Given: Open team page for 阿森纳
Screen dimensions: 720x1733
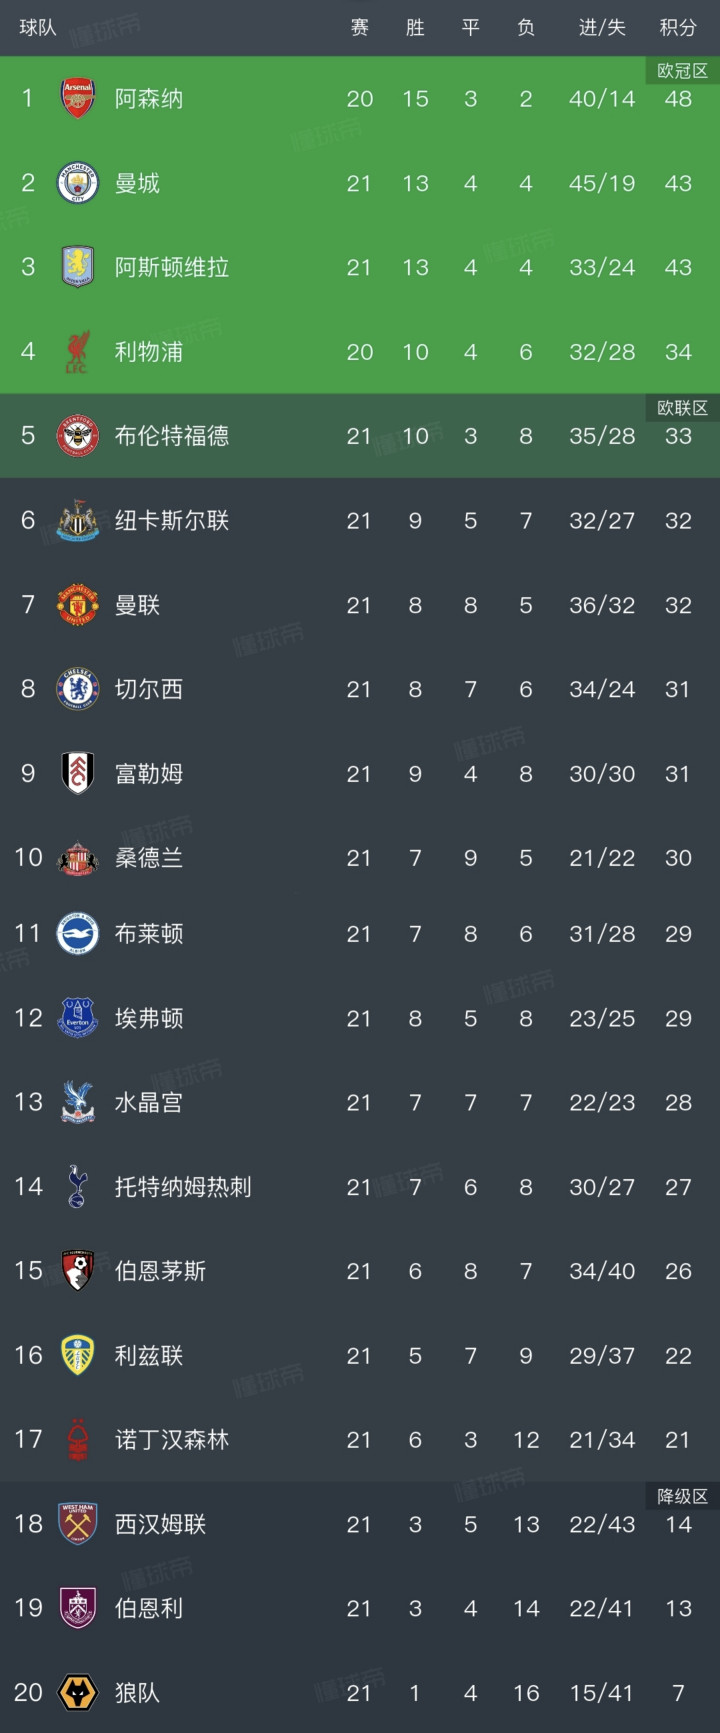Looking at the screenshot, I should click(149, 98).
